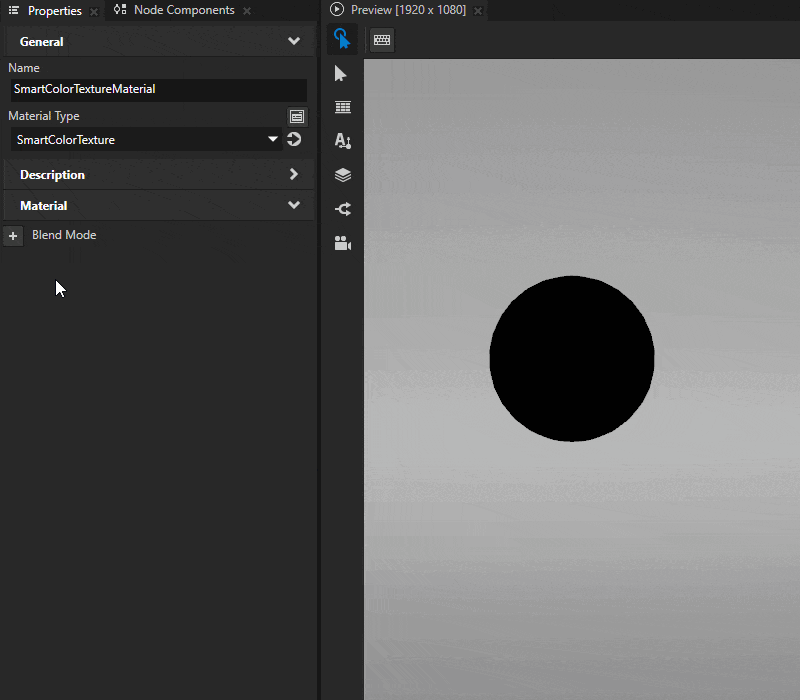Activate the Interact mode in the Preview toolbar
Image resolution: width=800 pixels, height=700 pixels.
click(343, 40)
